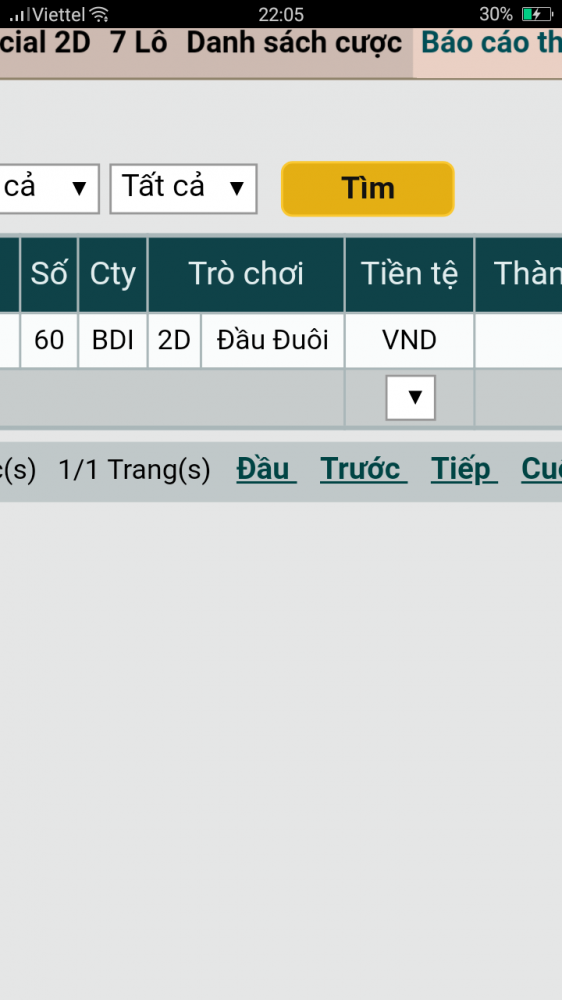Tap the battery charging icon

click(537, 14)
